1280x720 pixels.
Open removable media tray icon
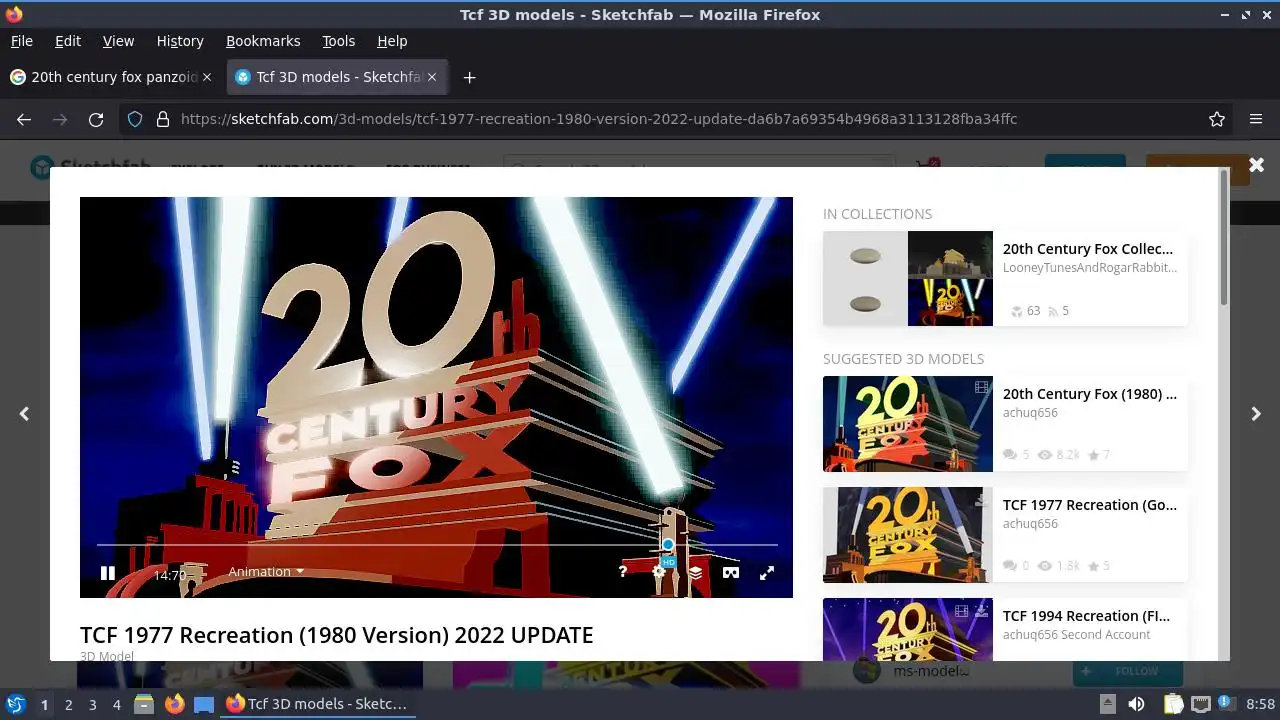point(1107,704)
